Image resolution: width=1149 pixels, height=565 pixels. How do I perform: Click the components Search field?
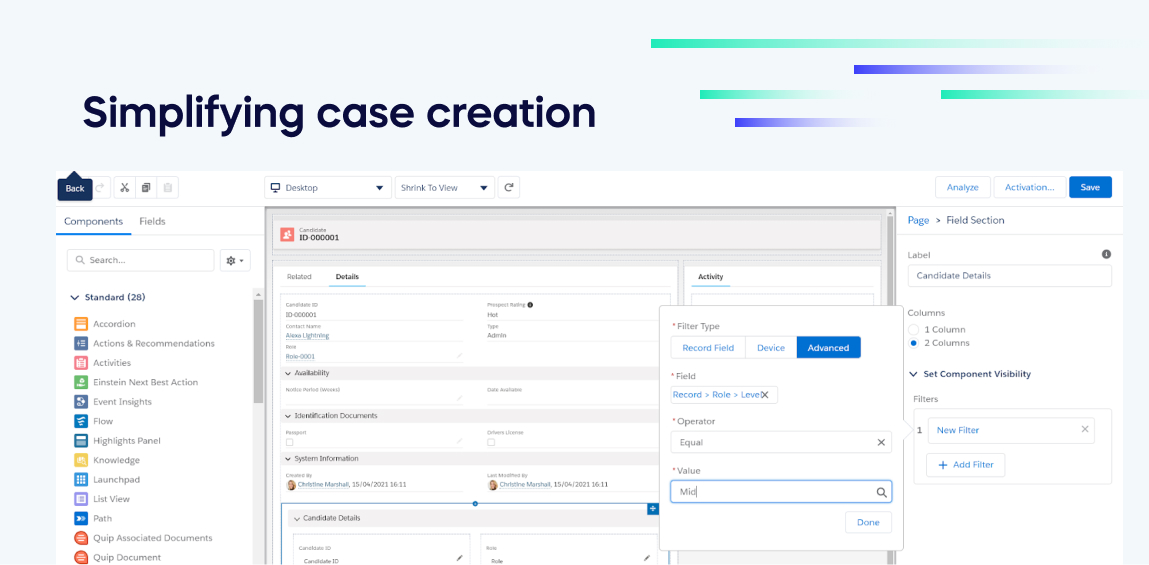[140, 260]
